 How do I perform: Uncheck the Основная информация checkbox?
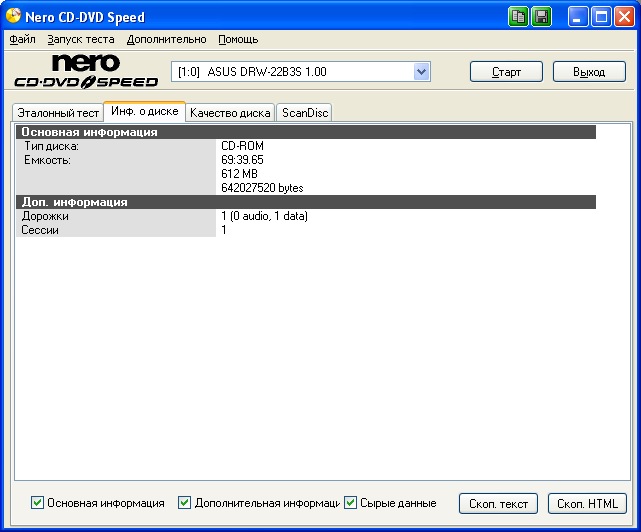(x=37, y=503)
